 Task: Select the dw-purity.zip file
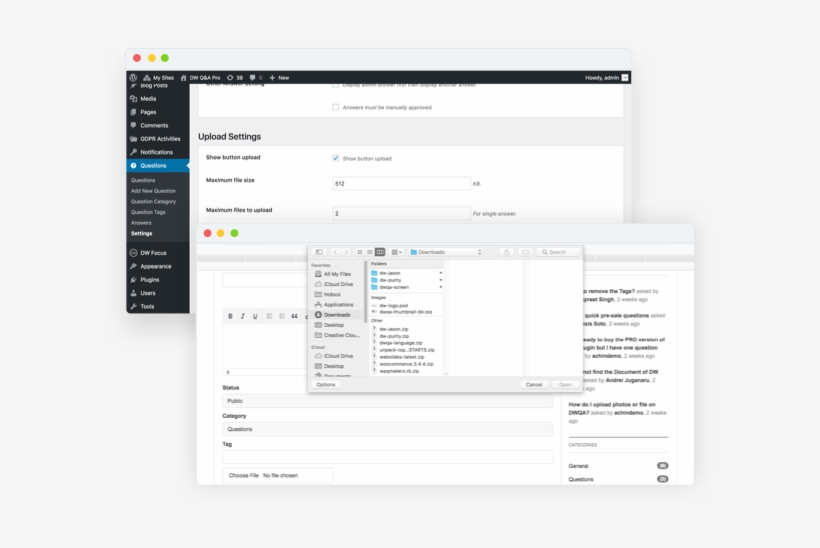click(393, 336)
